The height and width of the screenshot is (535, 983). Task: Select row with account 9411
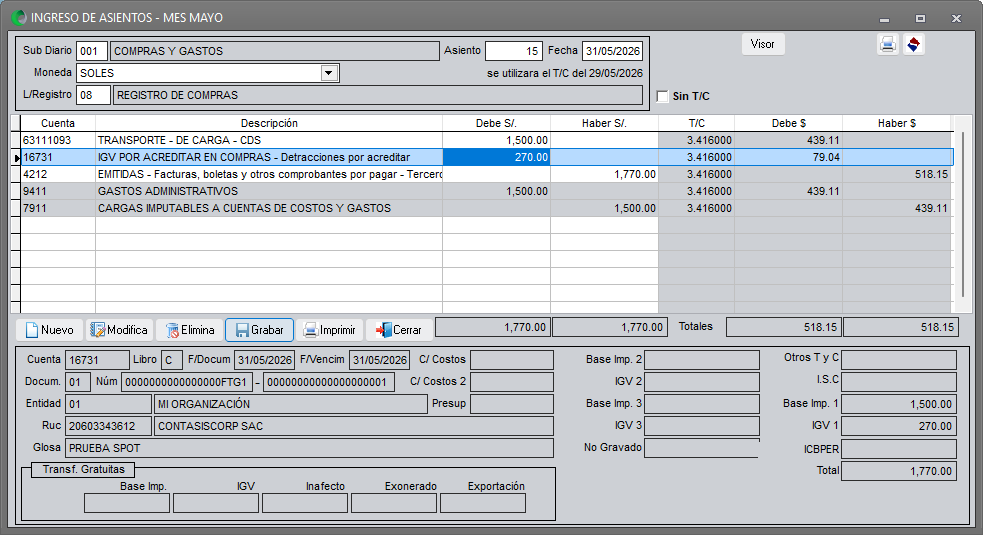point(486,191)
